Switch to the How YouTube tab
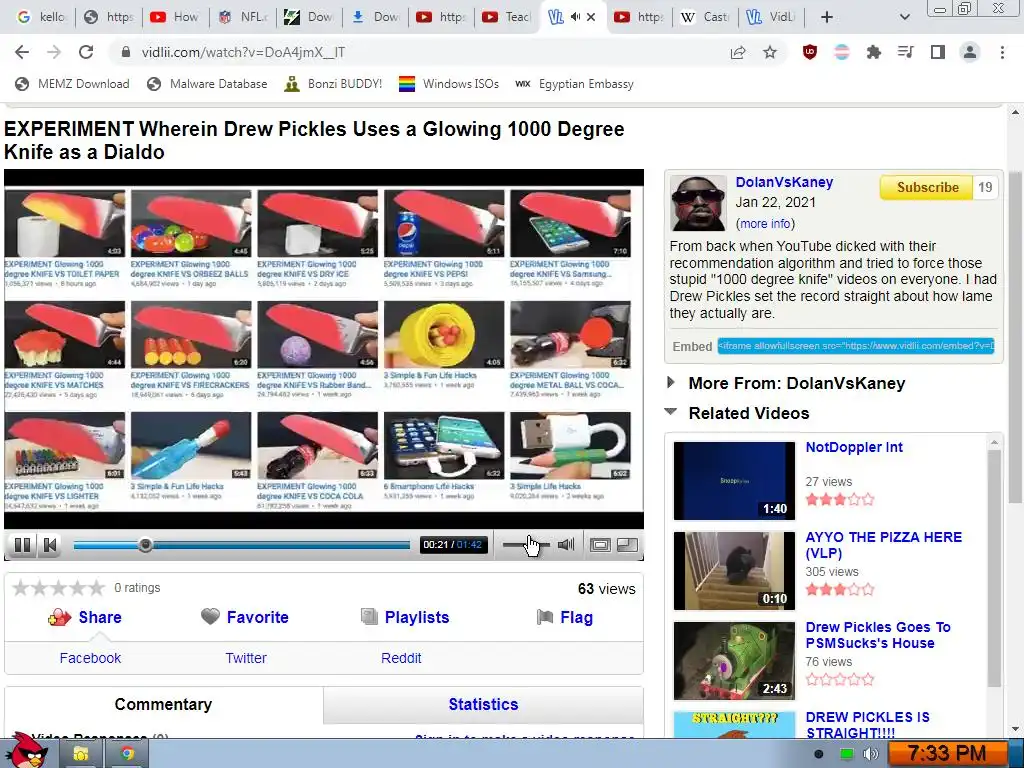The image size is (1024, 768). [176, 17]
